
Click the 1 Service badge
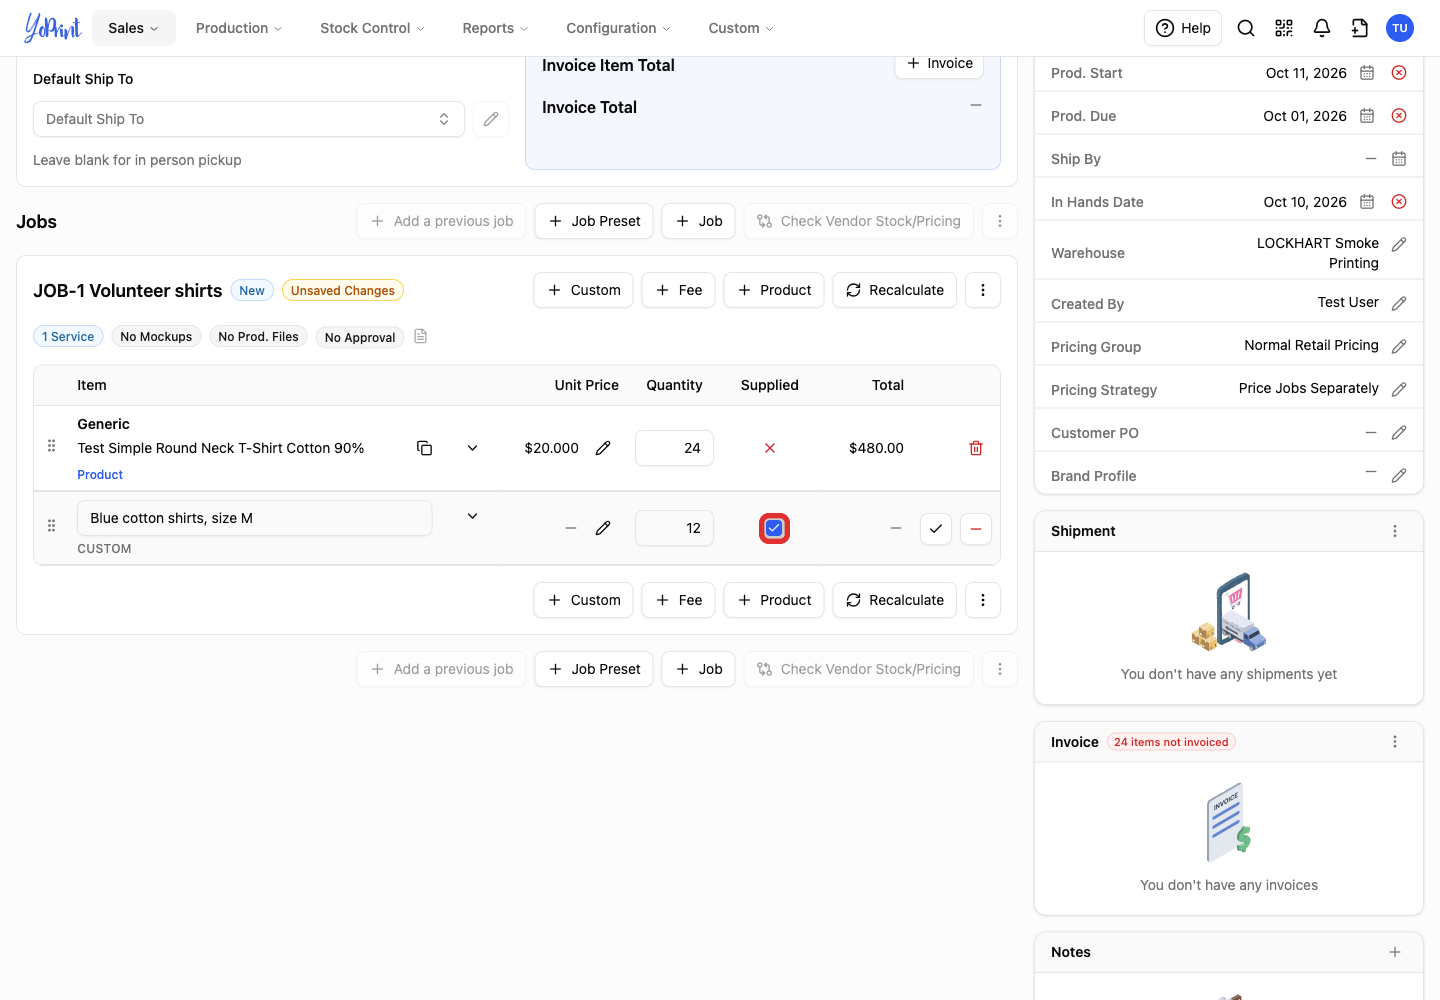[68, 337]
